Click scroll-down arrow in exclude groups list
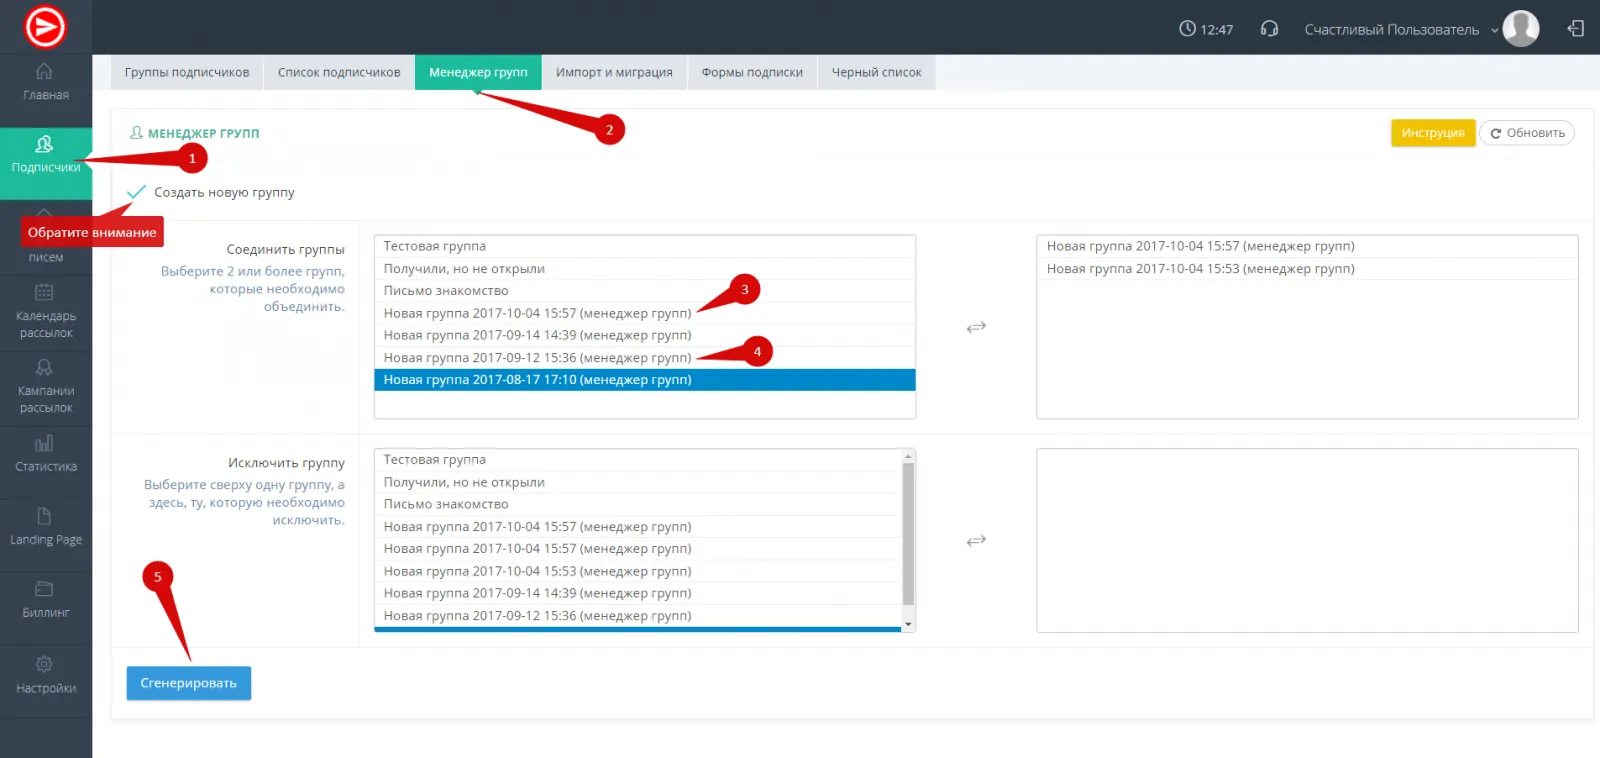Viewport: 1600px width, 758px height. click(x=908, y=625)
